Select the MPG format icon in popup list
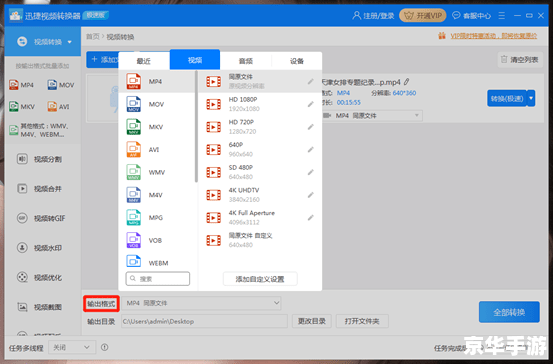 (x=134, y=218)
